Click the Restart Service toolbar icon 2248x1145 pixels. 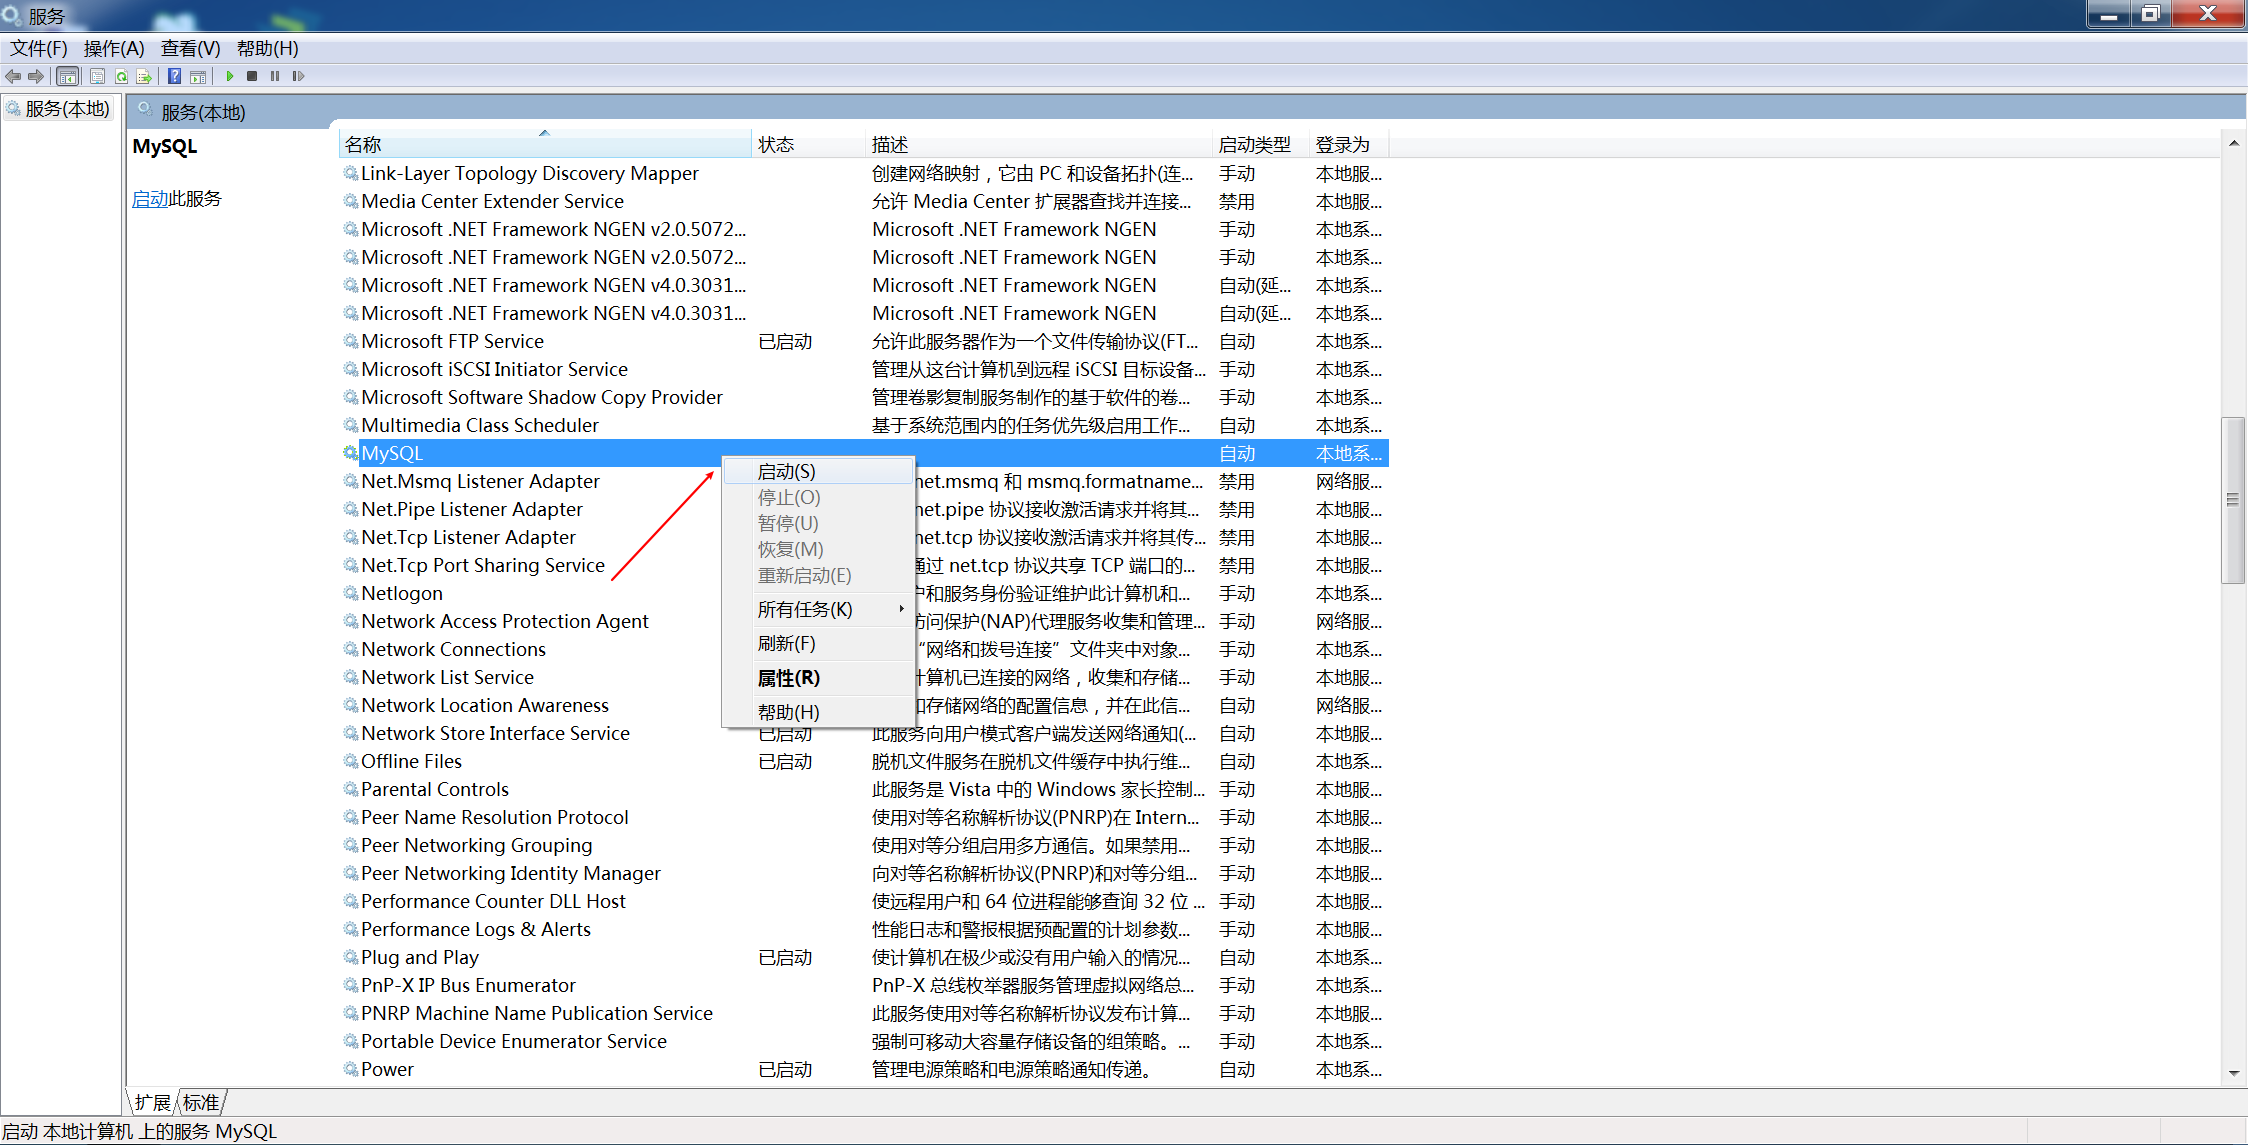(298, 76)
